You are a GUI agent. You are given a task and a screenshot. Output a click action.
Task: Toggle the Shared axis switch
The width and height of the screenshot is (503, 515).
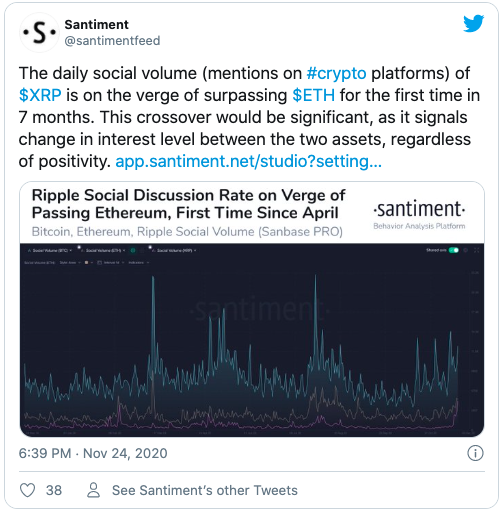454,250
